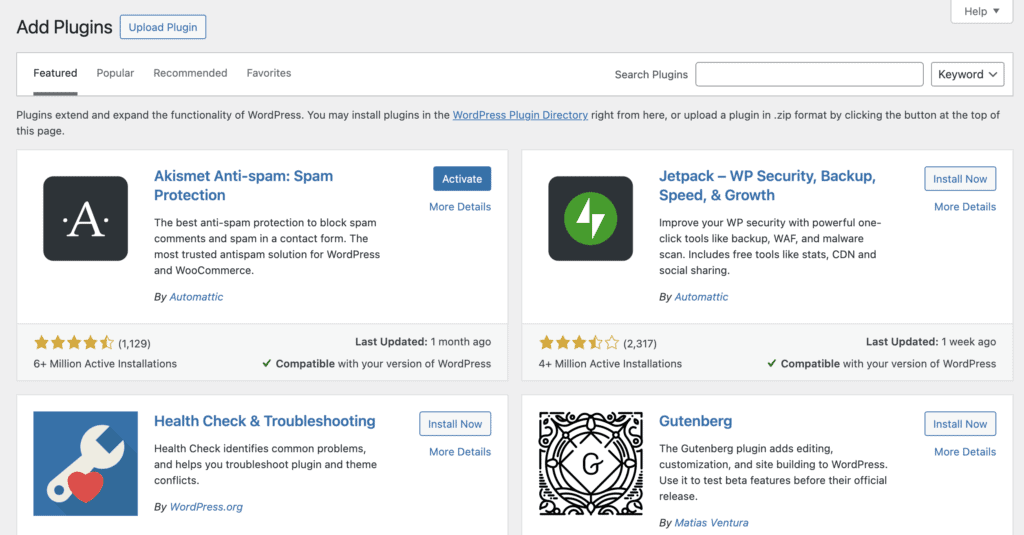The image size is (1024, 535).
Task: Open the Help dropdown
Action: click(x=982, y=11)
